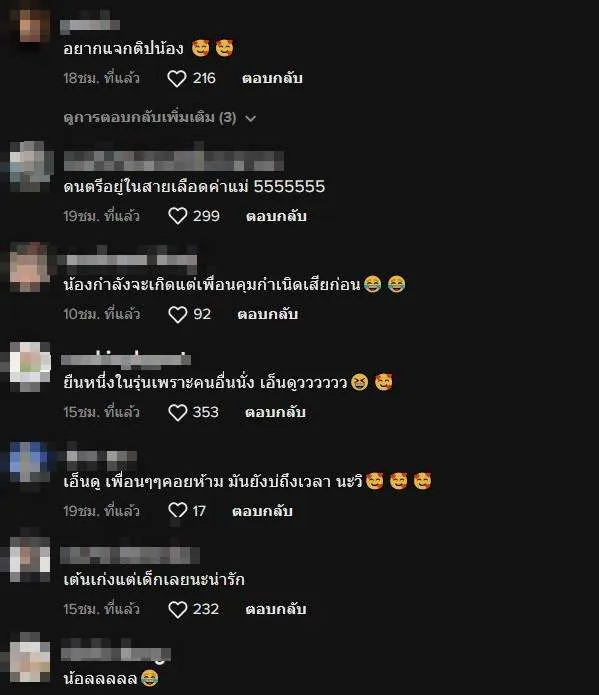Click ตอบกลับ under the 353-like comment
Viewport: 599px width, 695px height.
pyautogui.click(x=275, y=412)
